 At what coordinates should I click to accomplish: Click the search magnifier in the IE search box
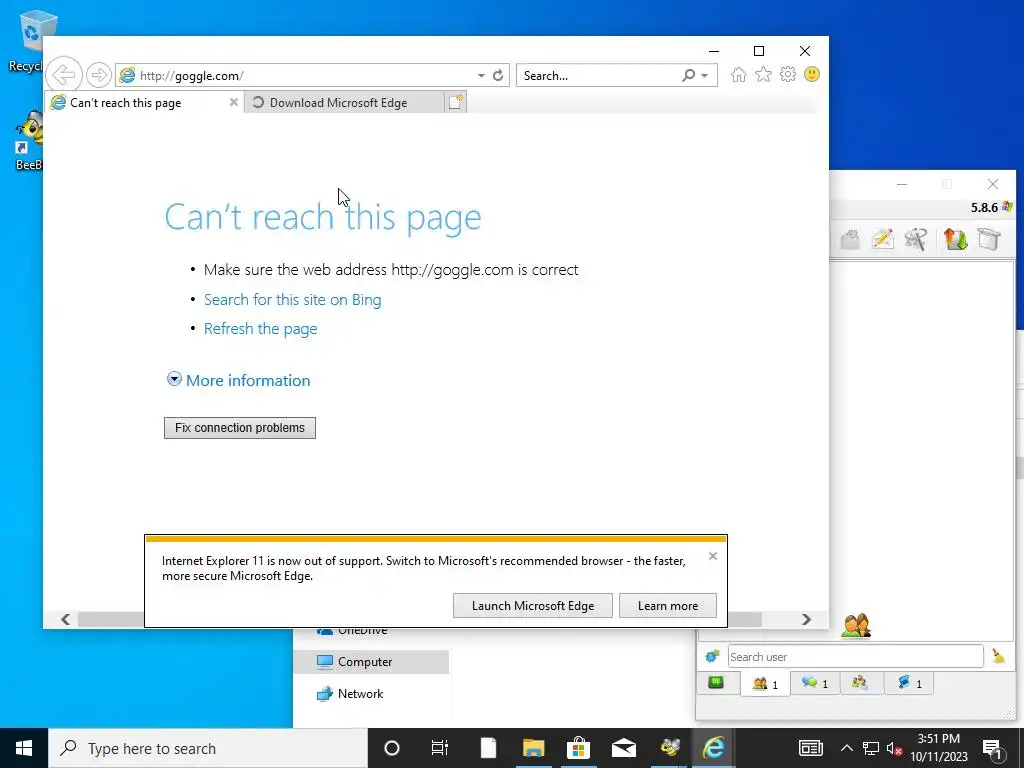click(x=688, y=75)
